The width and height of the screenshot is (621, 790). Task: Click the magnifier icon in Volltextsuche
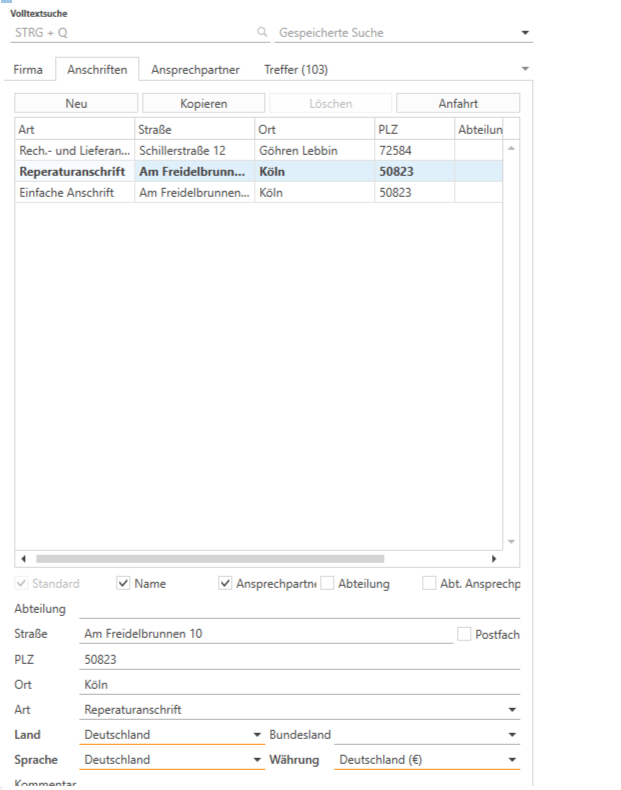coord(263,33)
